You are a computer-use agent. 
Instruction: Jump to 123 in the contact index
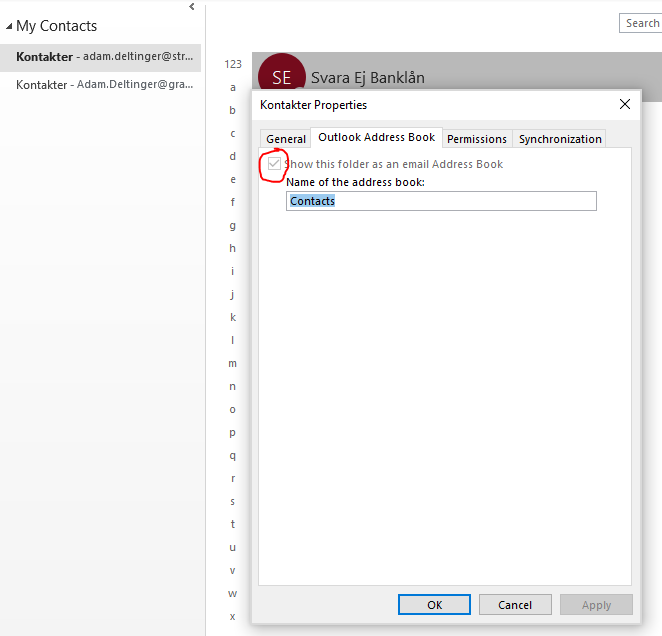[233, 64]
